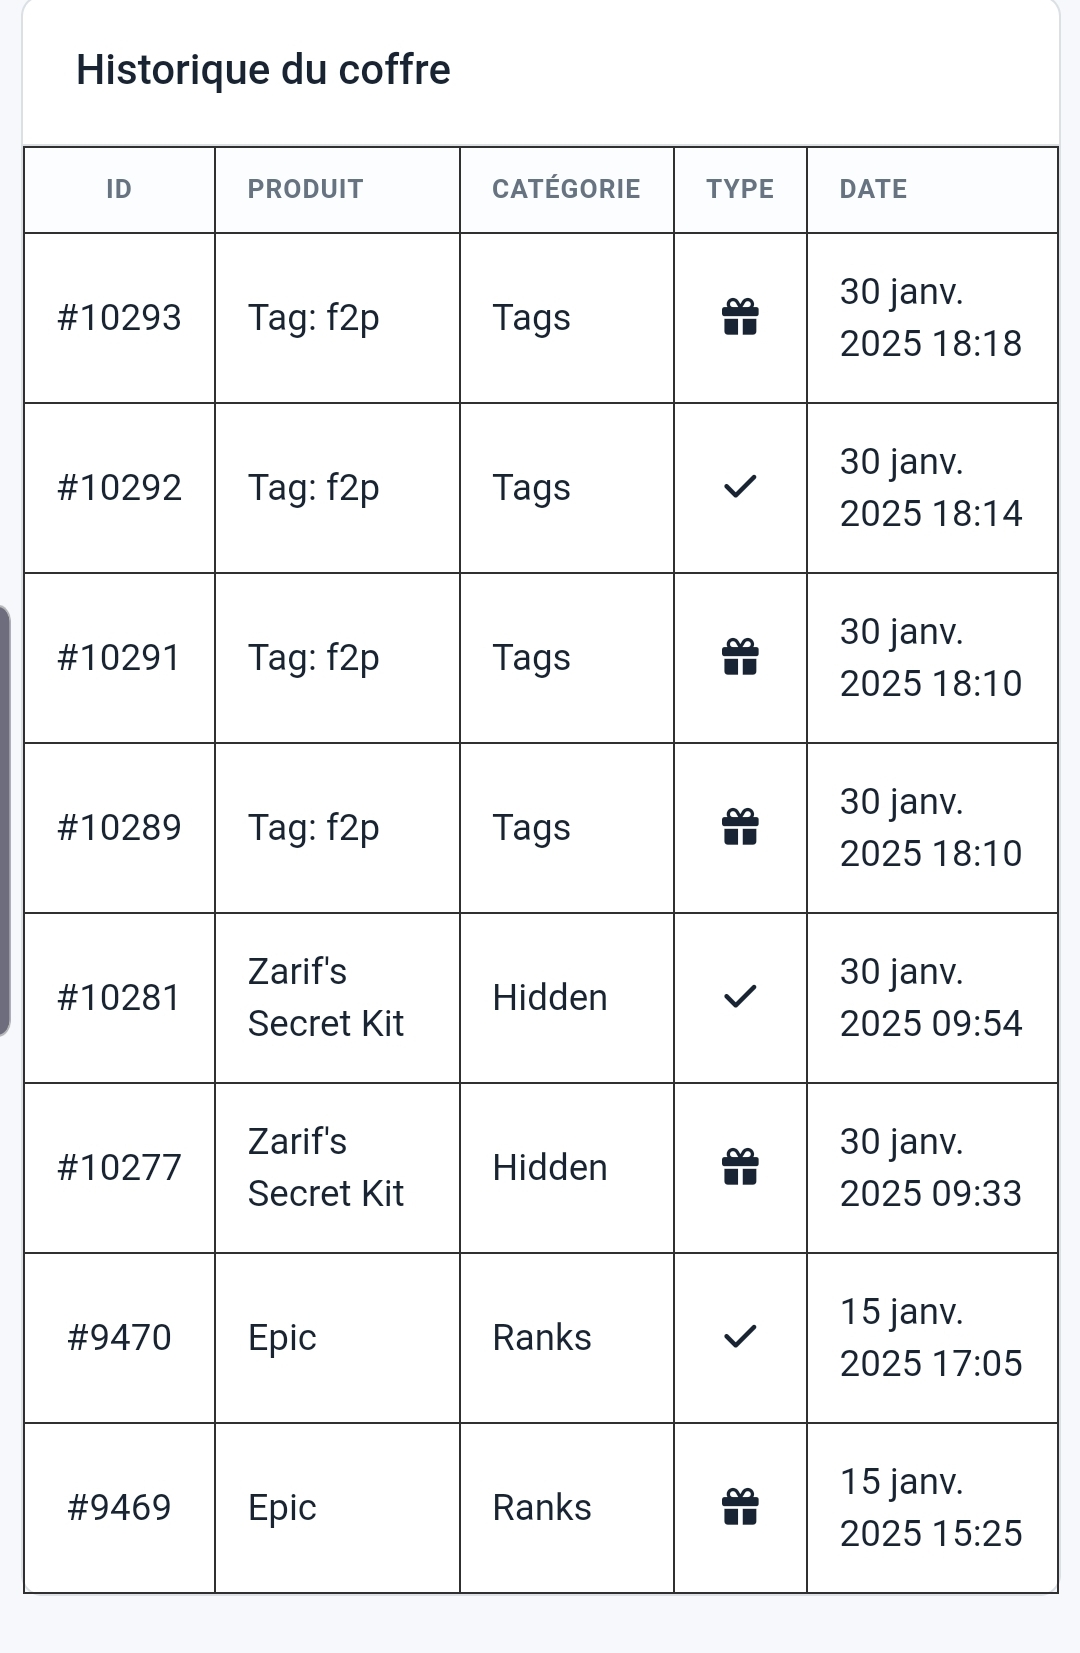Click the gift icon for order #10293
The width and height of the screenshot is (1080, 1653).
[740, 317]
